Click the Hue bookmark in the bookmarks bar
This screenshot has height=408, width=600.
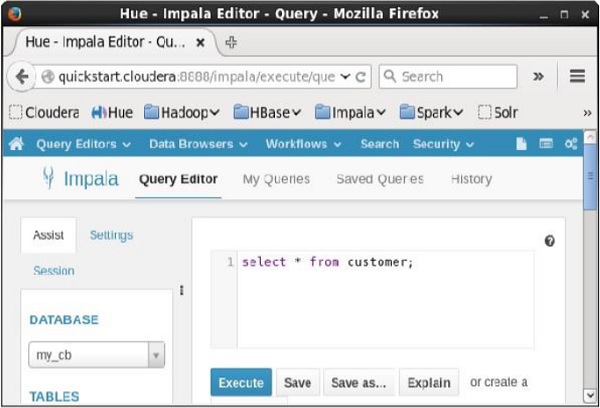111,112
